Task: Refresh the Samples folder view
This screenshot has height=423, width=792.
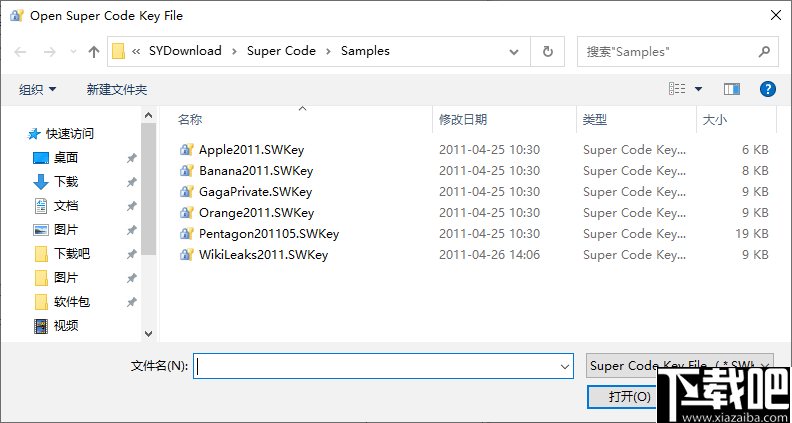Action: 548,52
